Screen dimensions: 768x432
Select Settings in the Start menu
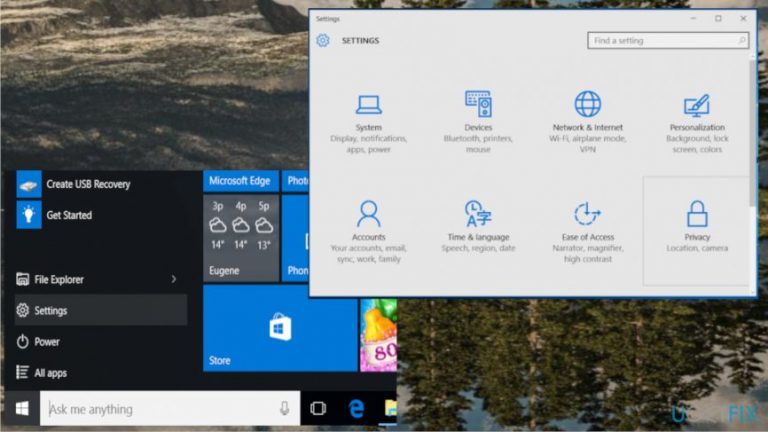100,310
